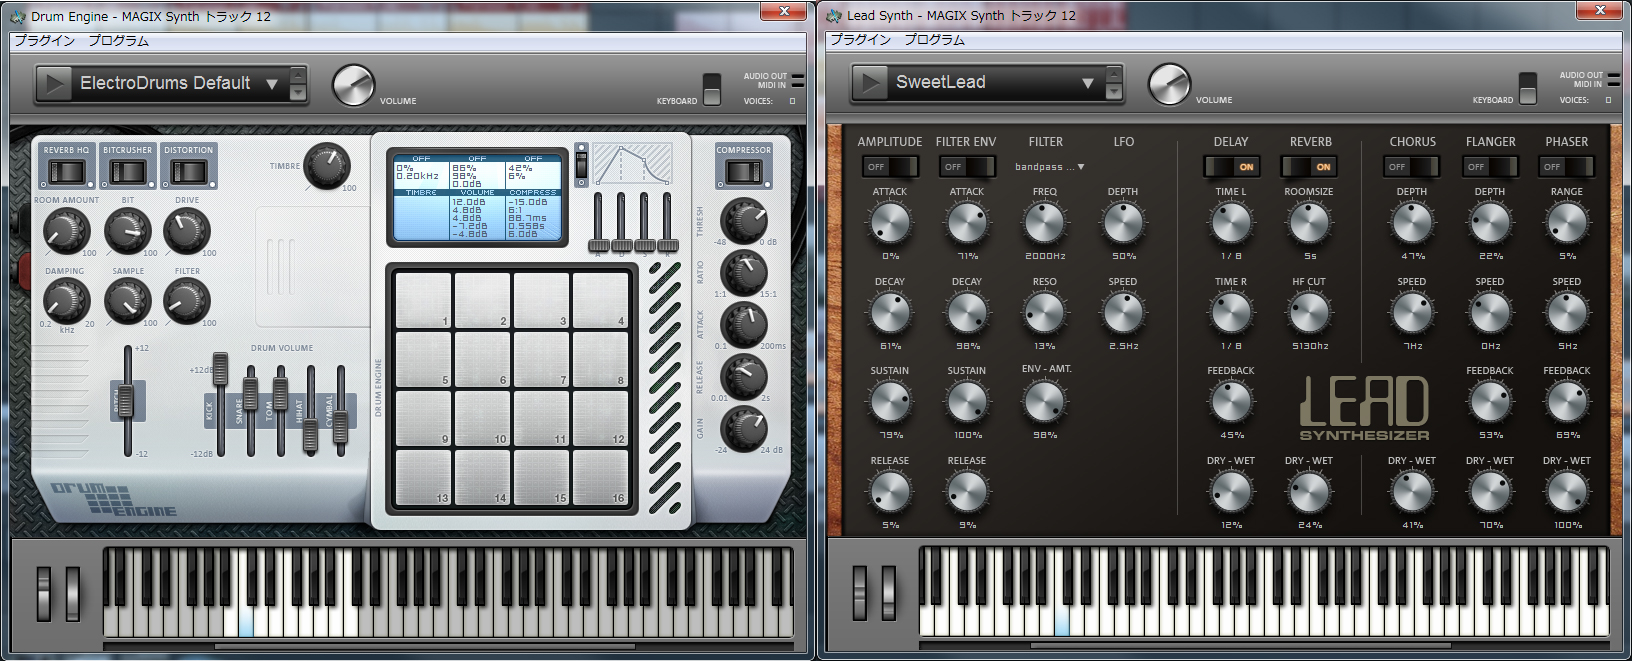Screen dimensions: 1632x661
Task: Hit drum pad 1
Action: [x=422, y=301]
